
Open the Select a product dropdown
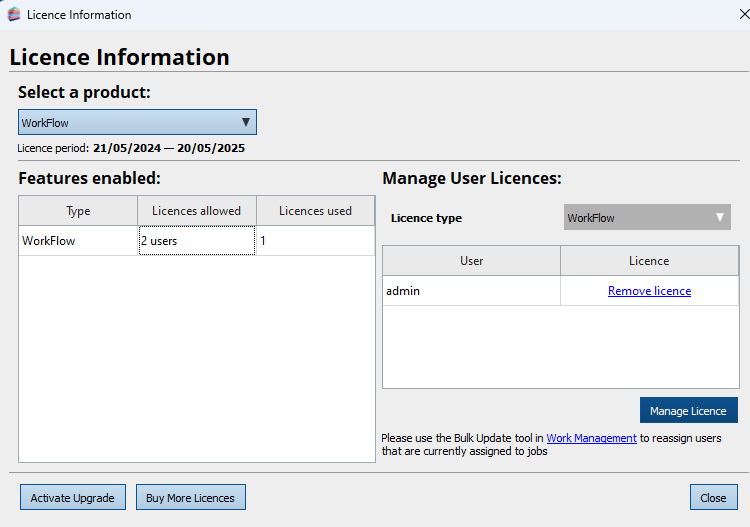137,123
